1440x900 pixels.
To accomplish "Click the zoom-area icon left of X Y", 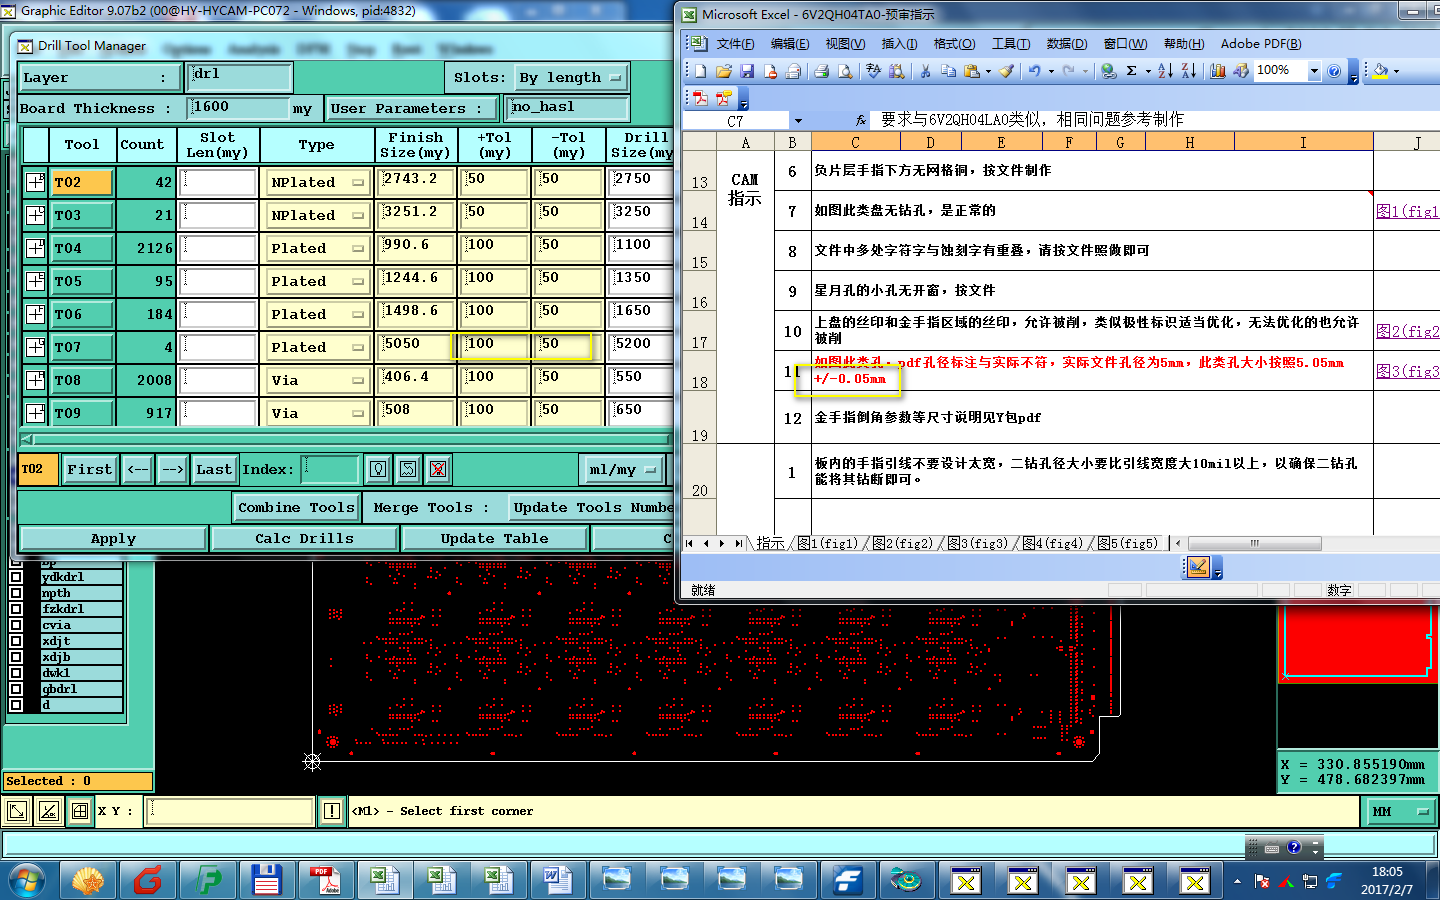I will [x=17, y=811].
